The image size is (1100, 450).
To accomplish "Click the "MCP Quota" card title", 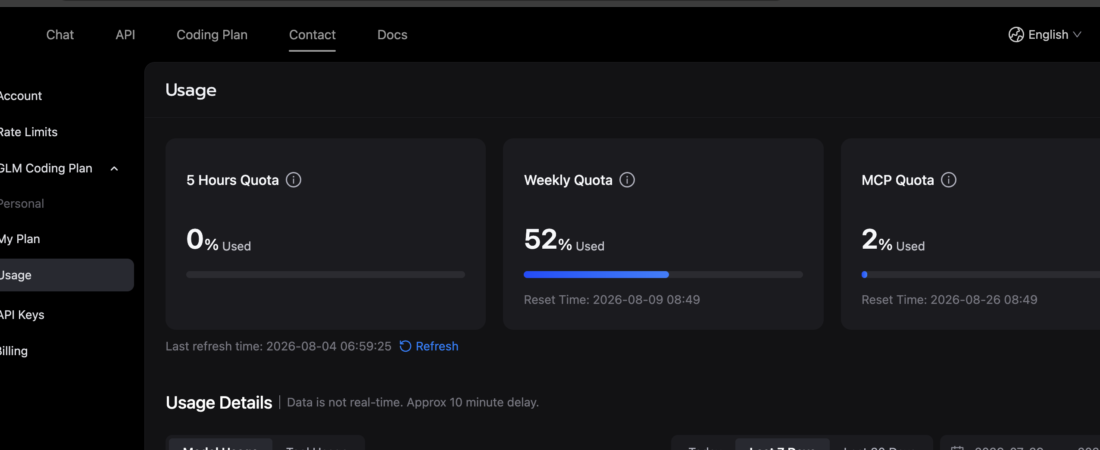I will click(898, 180).
